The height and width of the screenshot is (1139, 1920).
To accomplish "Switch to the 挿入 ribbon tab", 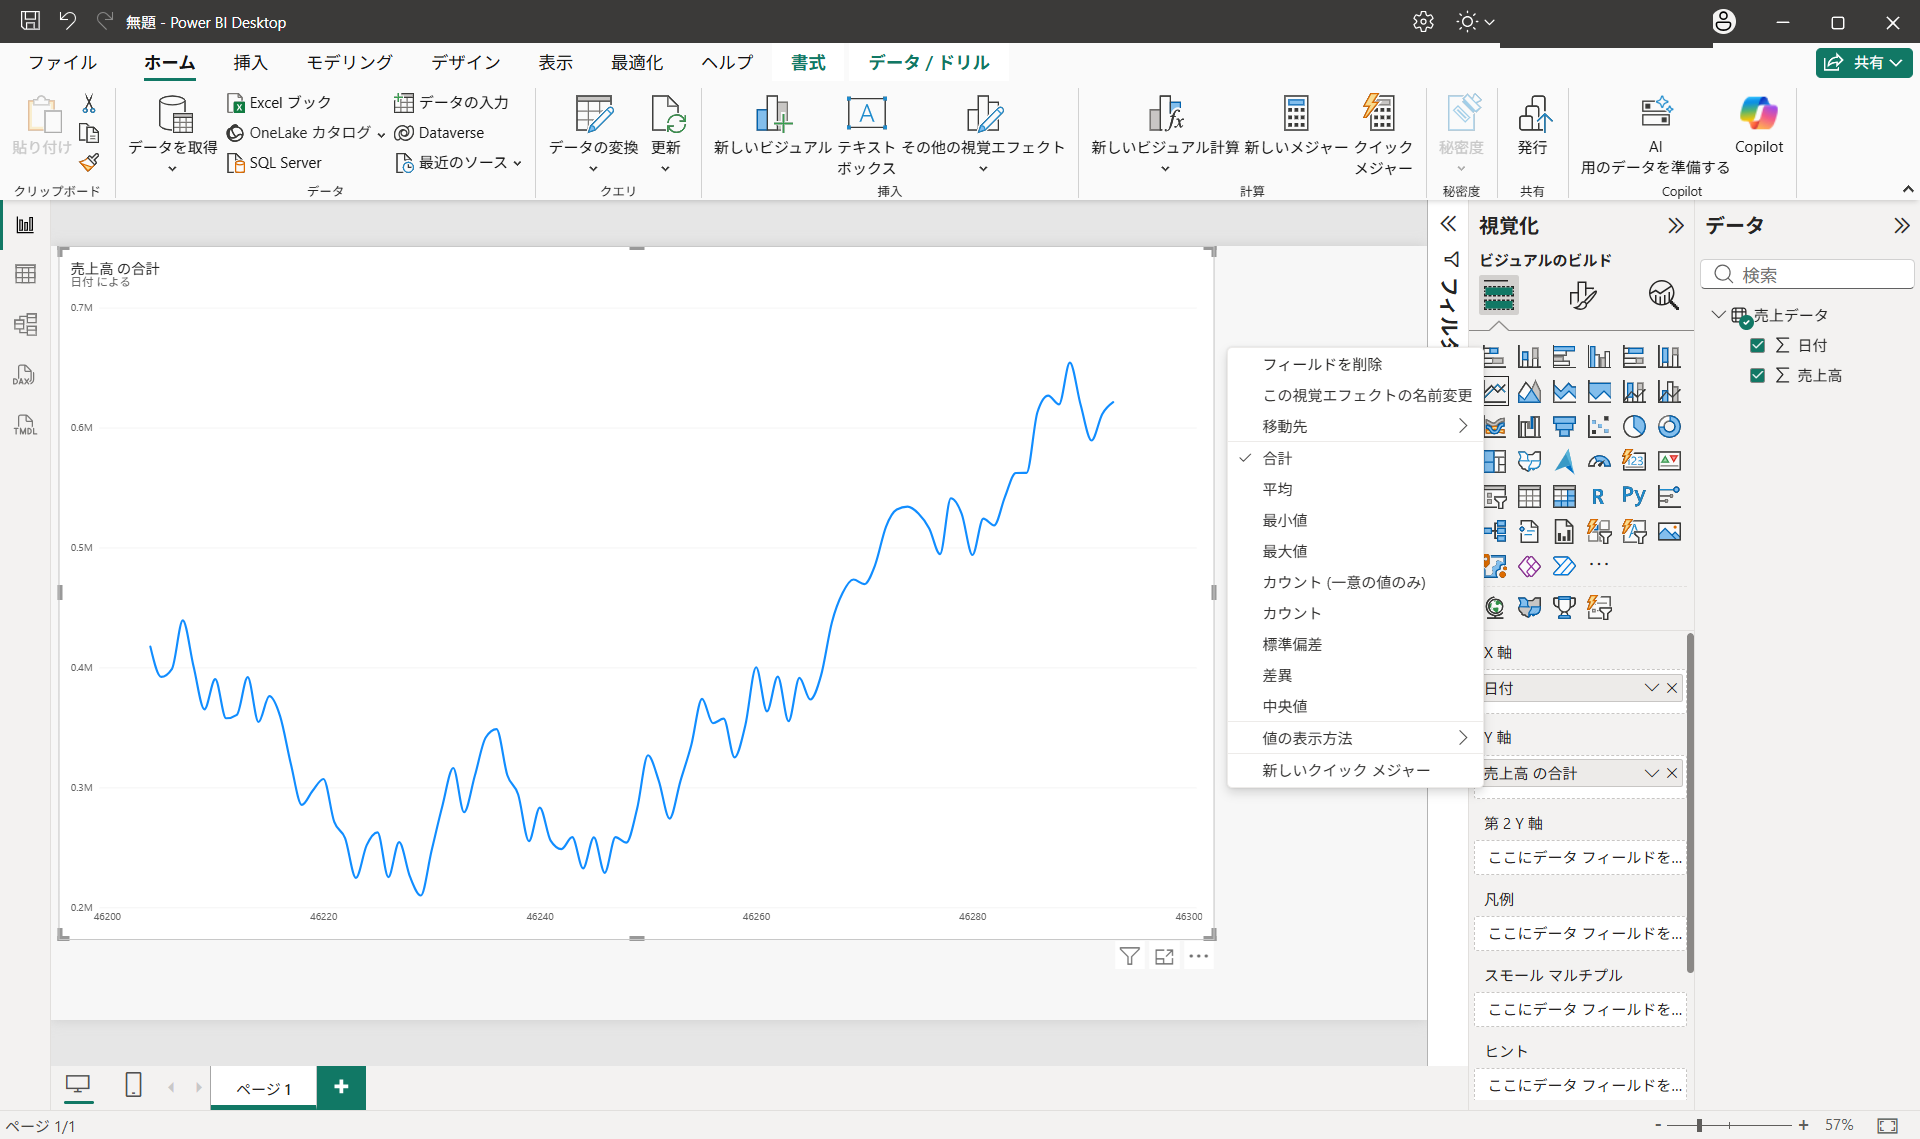I will click(250, 62).
